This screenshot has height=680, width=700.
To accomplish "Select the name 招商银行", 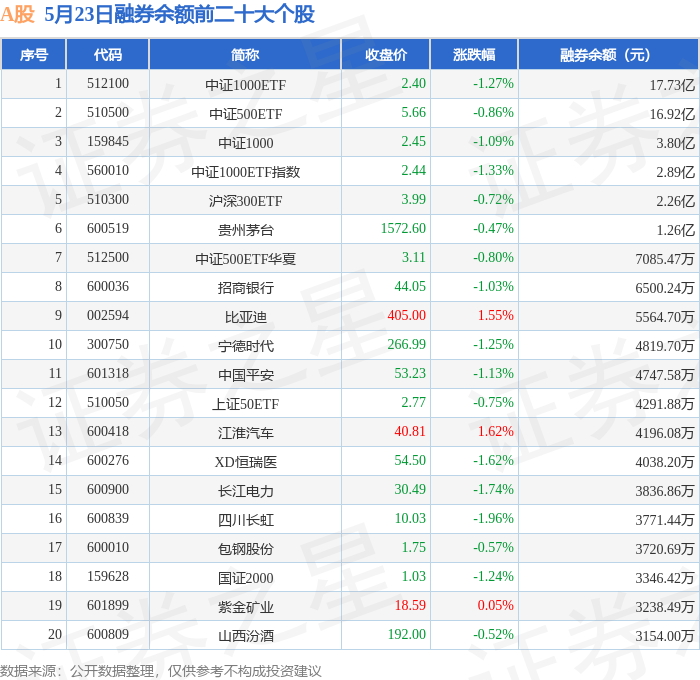I will pos(246,288).
